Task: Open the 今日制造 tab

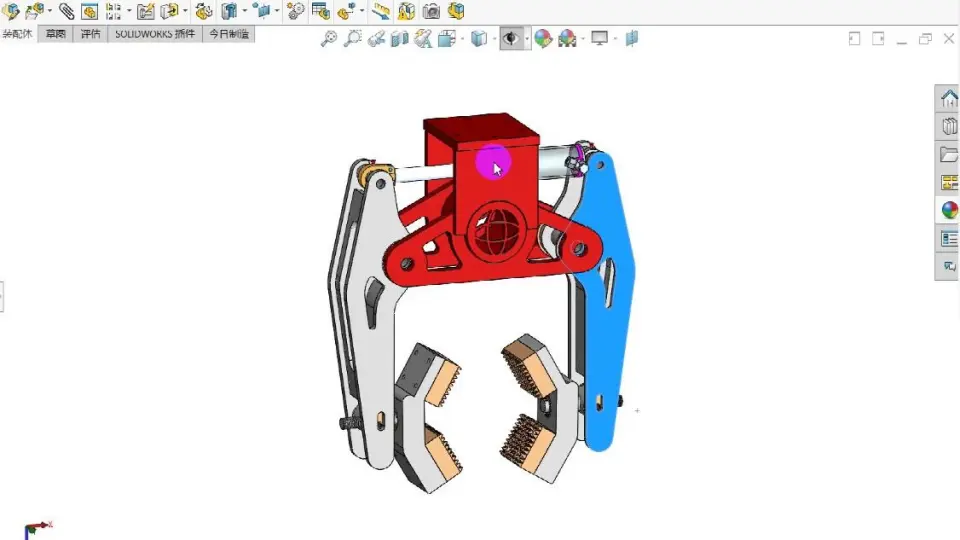Action: [229, 34]
